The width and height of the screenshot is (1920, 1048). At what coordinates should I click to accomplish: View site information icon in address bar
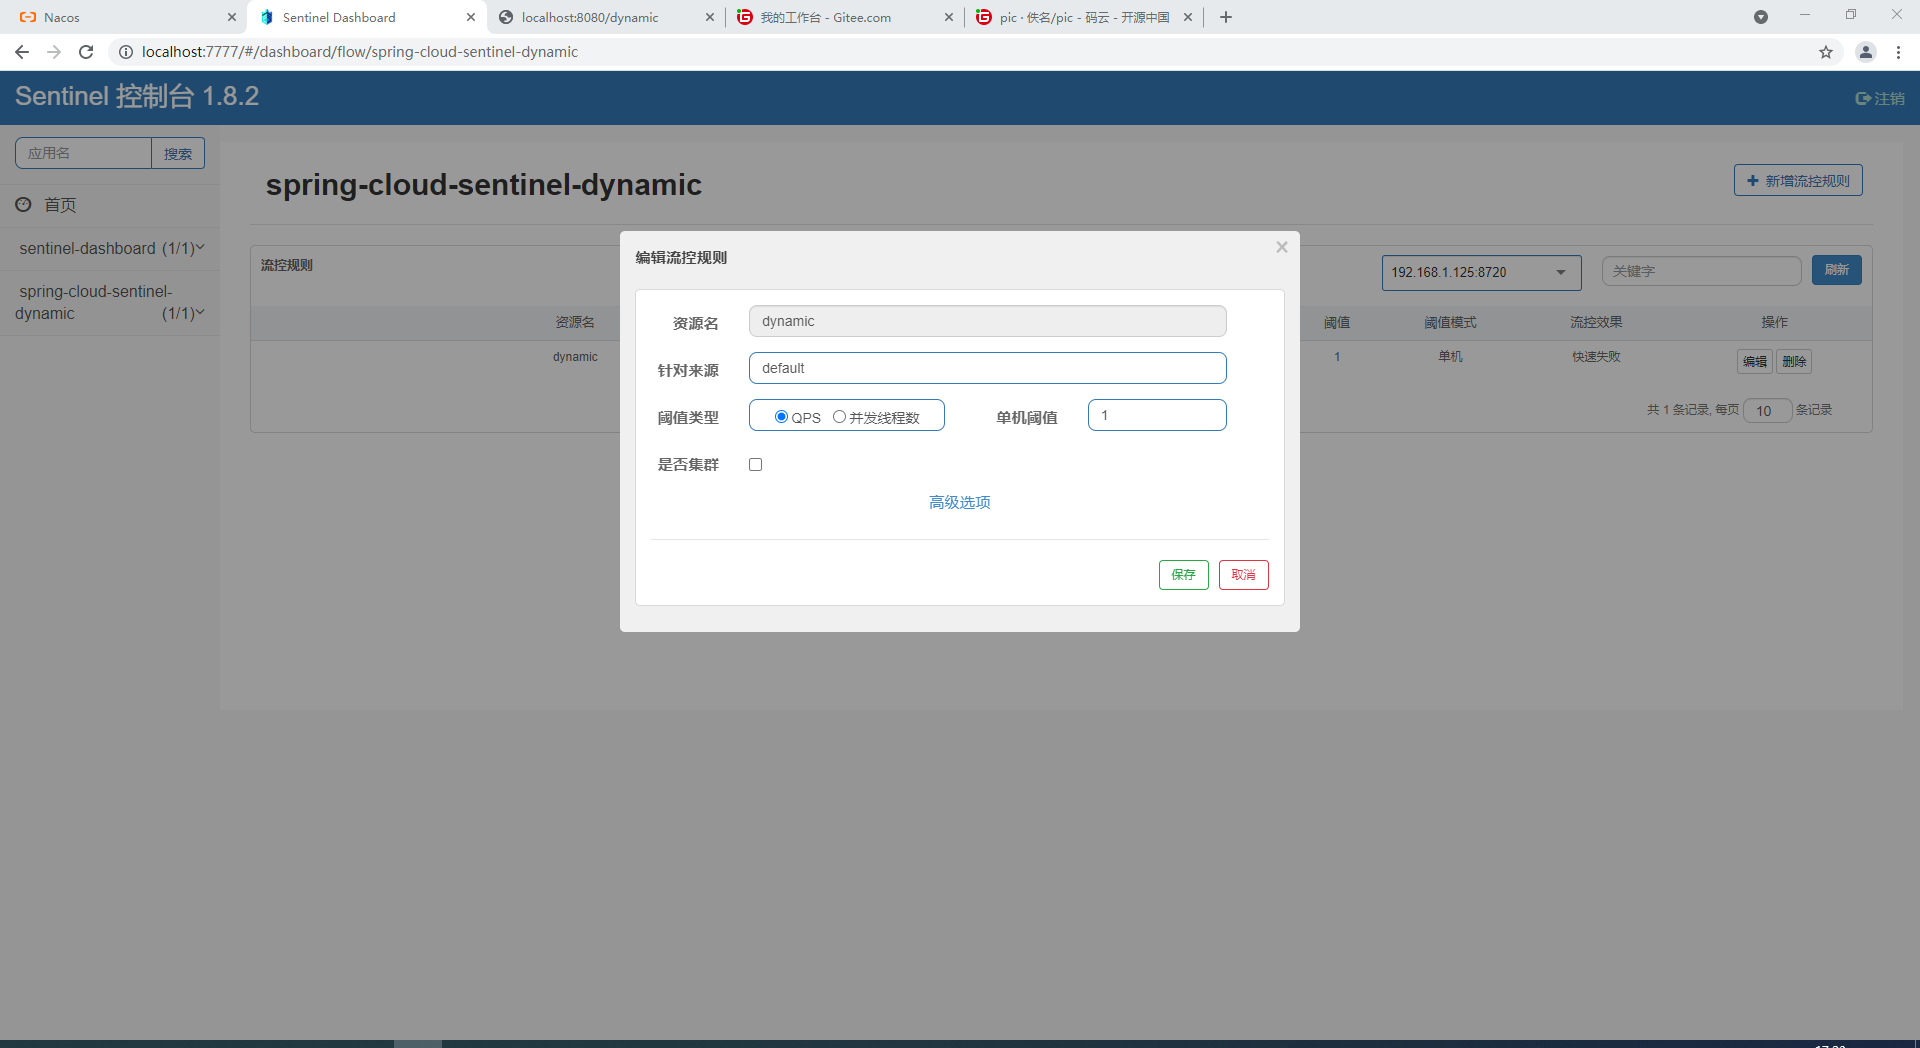click(126, 52)
